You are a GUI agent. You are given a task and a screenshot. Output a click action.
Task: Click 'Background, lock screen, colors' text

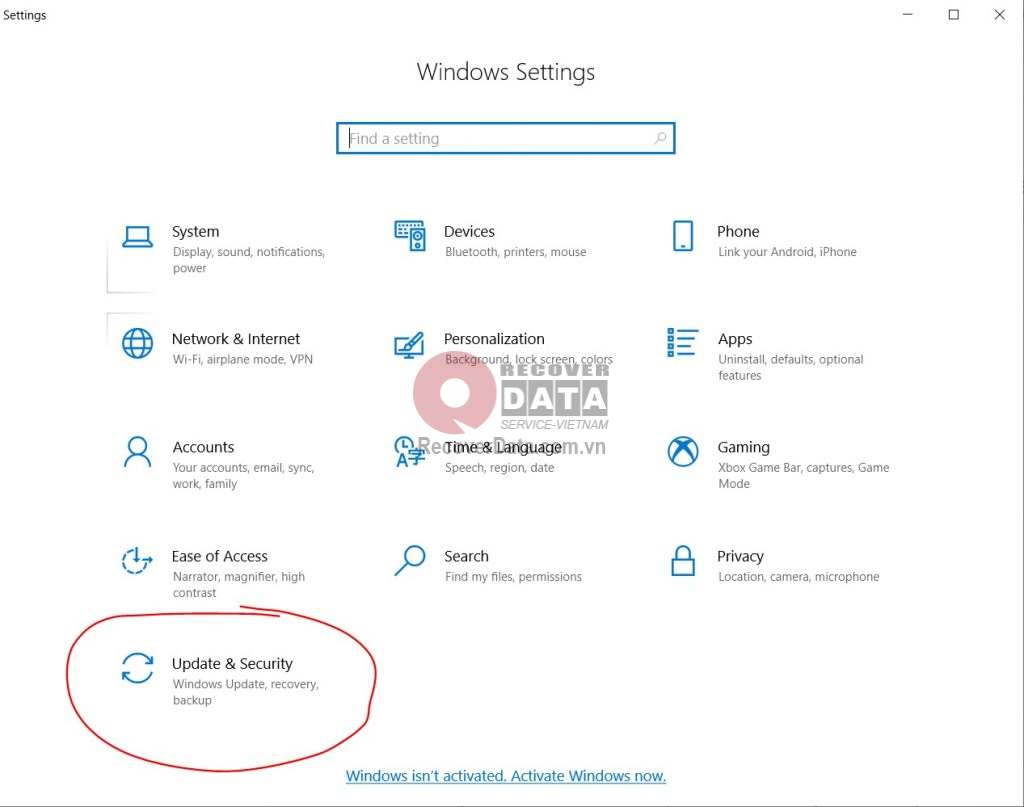tap(529, 360)
